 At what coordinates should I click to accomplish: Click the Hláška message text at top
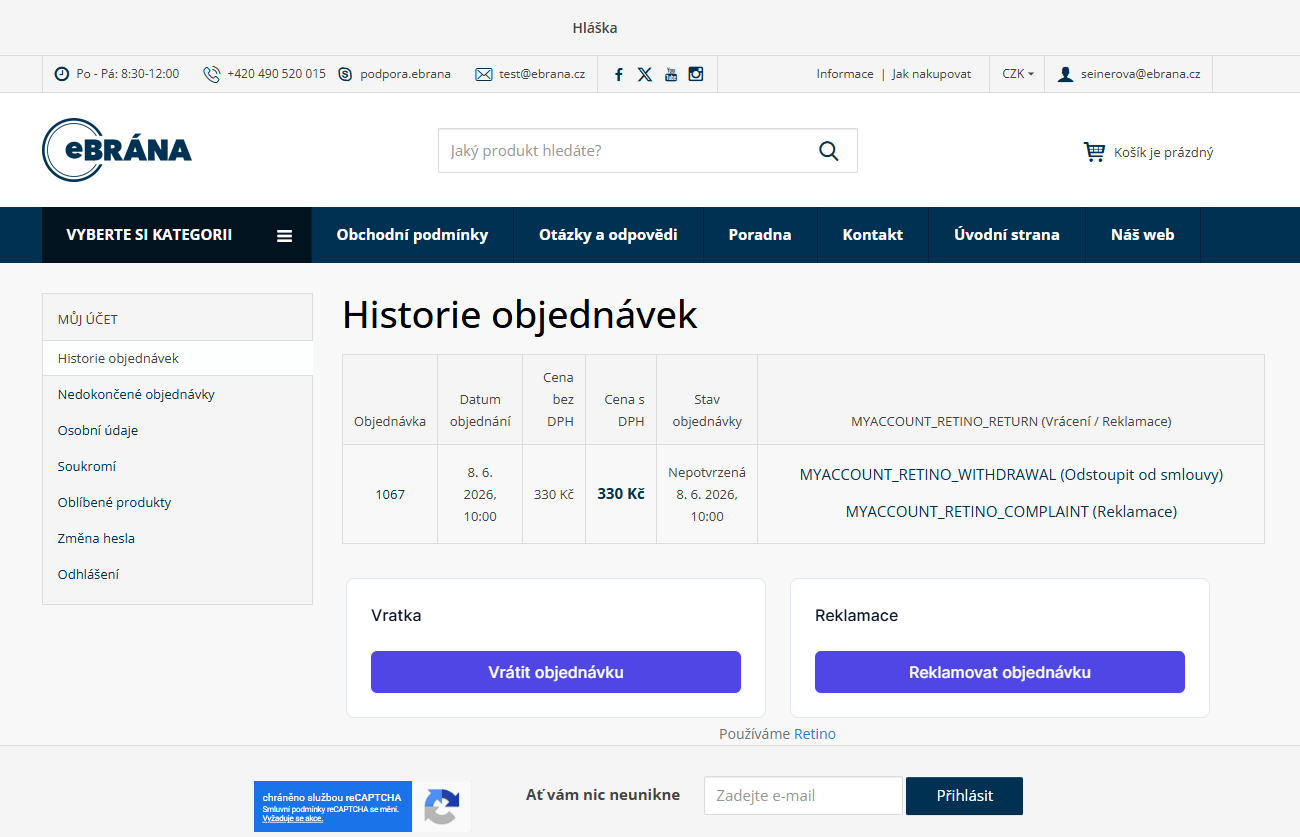595,28
